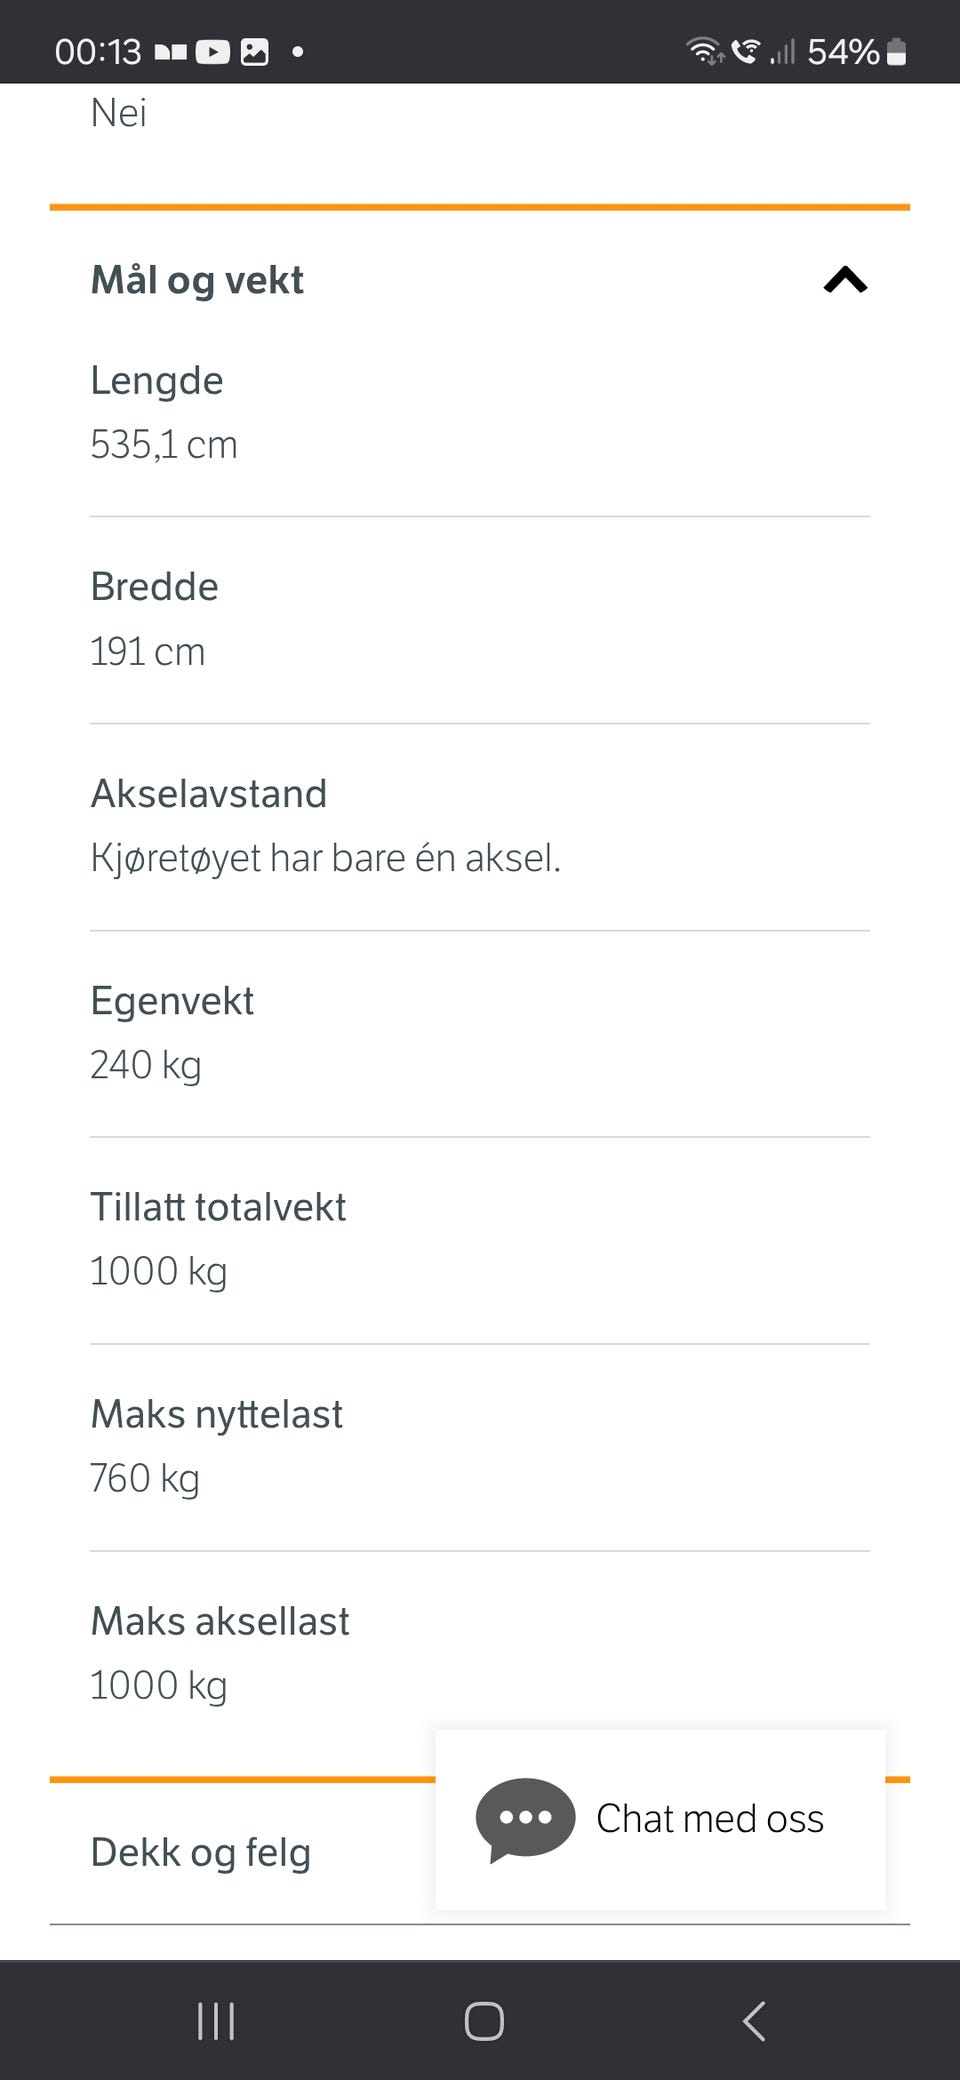This screenshot has height=2080, width=960.
Task: Tap the image notification icon in status bar
Action: (255, 52)
